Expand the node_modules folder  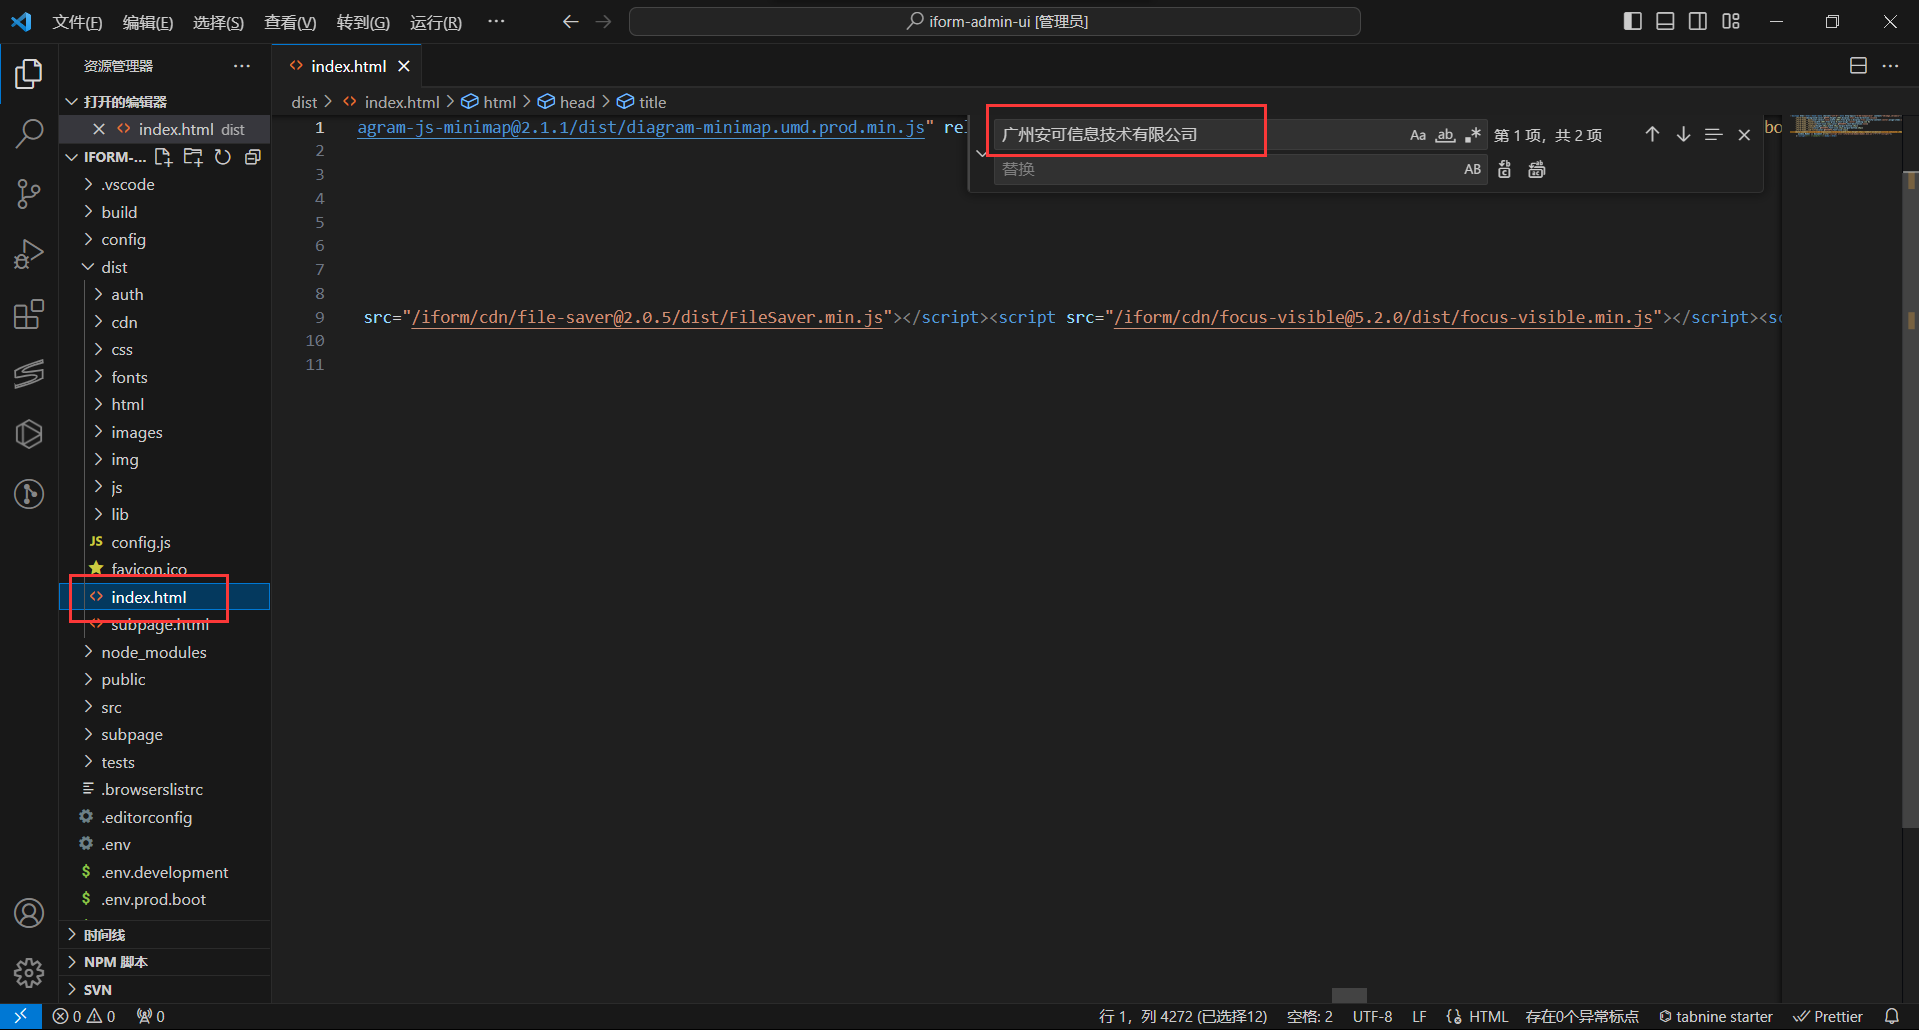(153, 652)
